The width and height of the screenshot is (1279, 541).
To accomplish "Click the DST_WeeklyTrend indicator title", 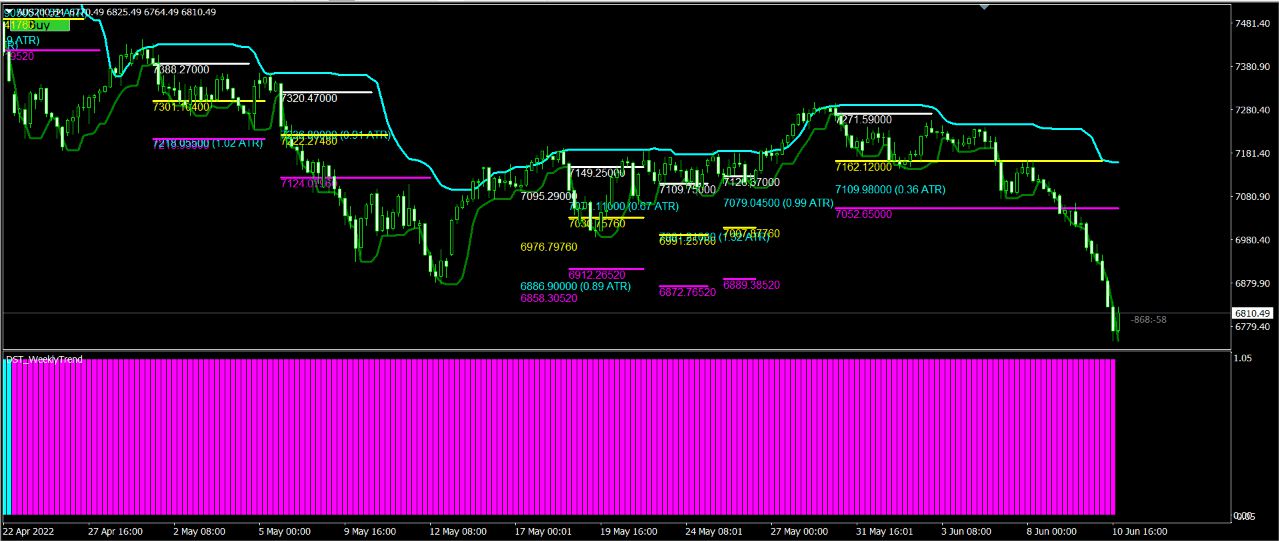I will coord(45,359).
